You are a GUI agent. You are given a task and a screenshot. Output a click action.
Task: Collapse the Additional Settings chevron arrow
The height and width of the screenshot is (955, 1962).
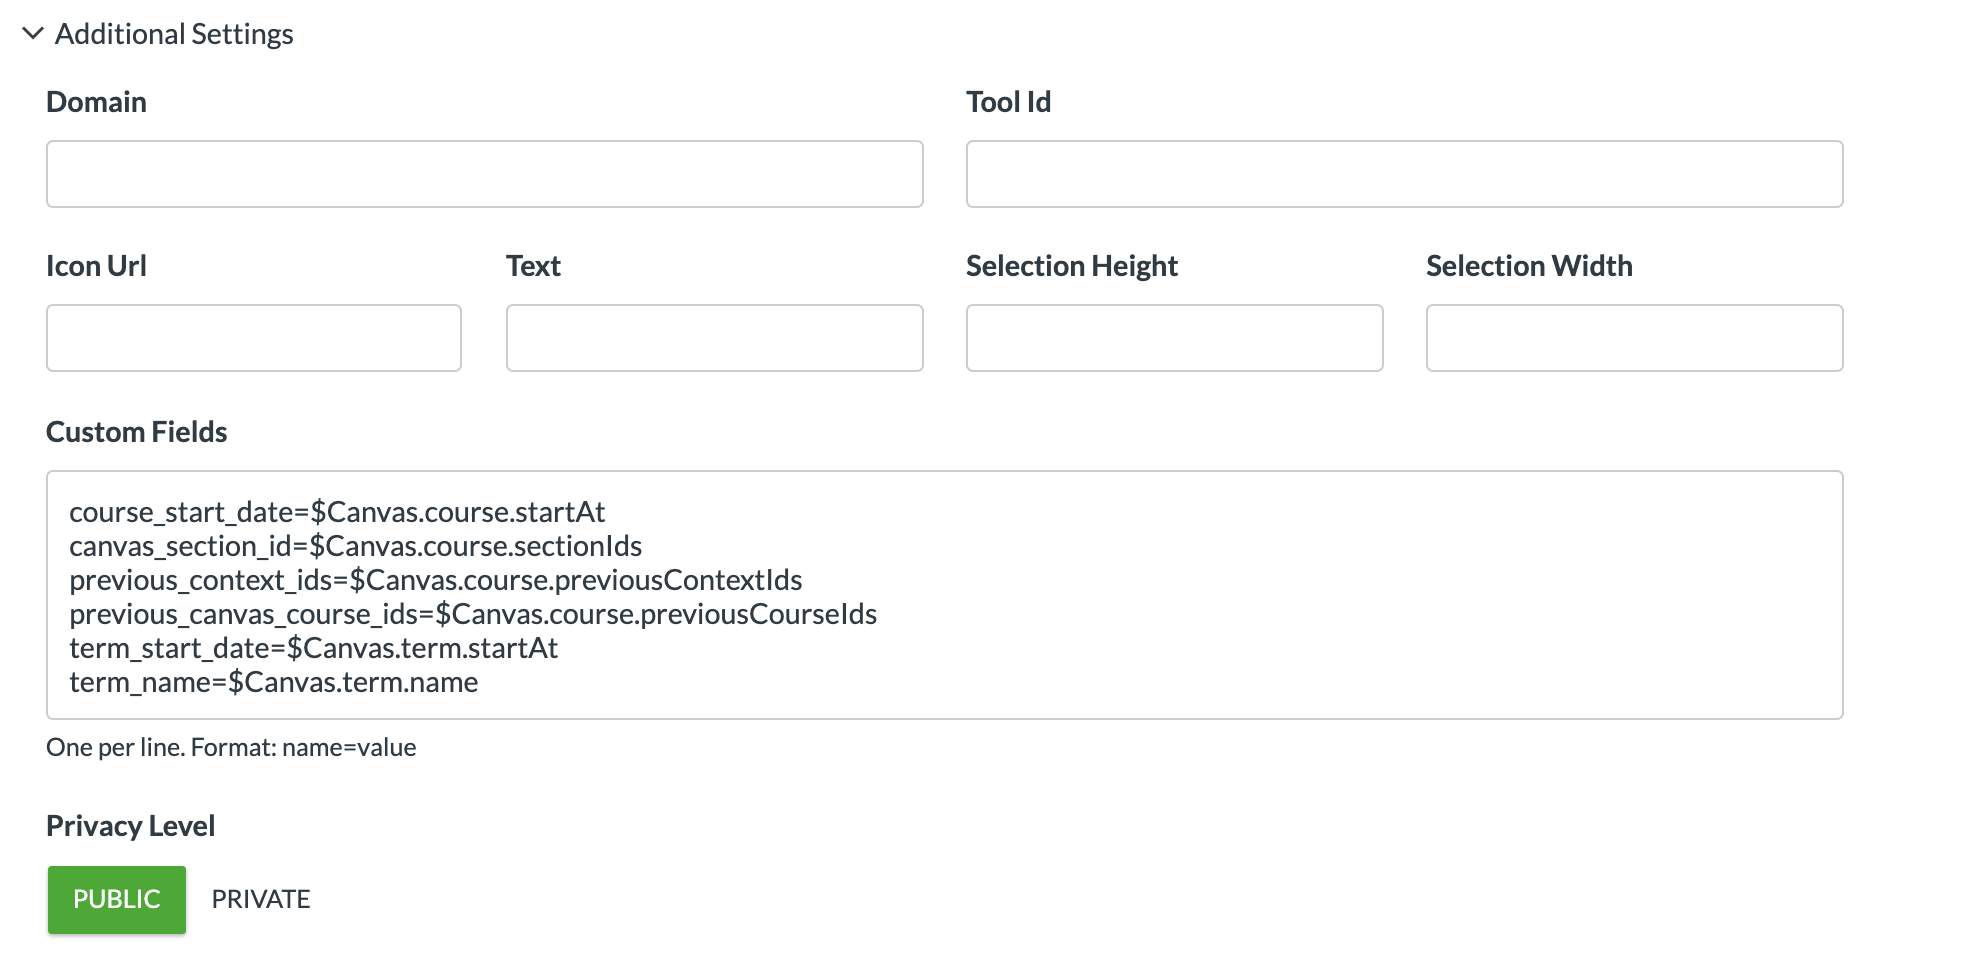tap(32, 34)
